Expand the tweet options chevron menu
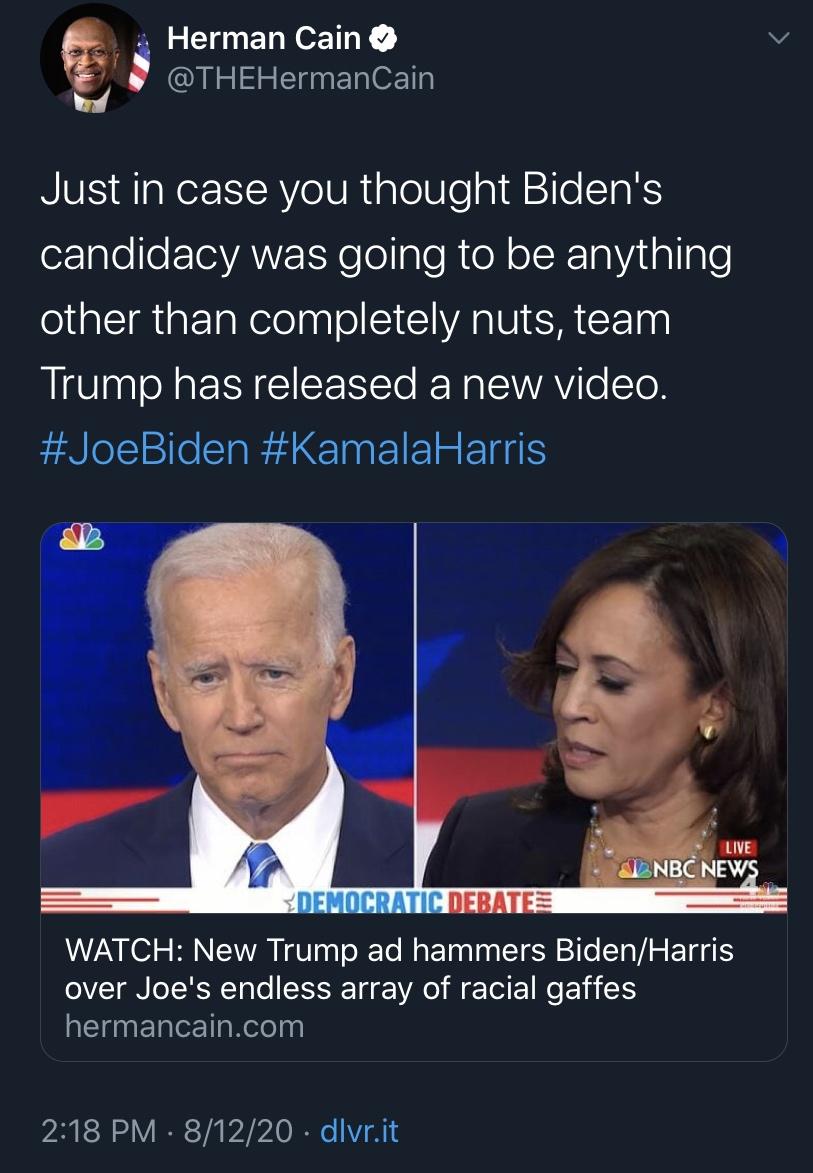The width and height of the screenshot is (813, 1173). (x=777, y=38)
